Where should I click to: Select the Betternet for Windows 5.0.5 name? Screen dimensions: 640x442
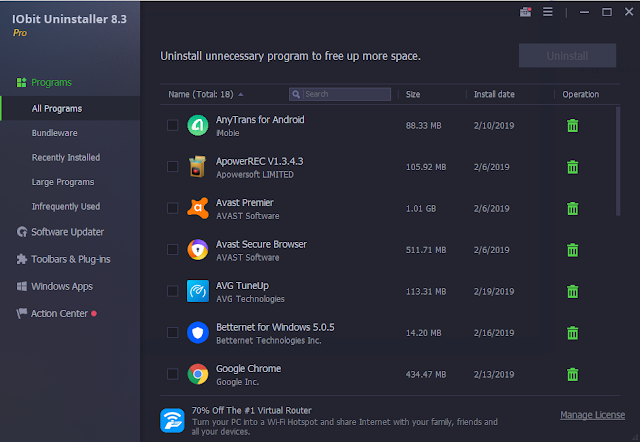(x=275, y=327)
